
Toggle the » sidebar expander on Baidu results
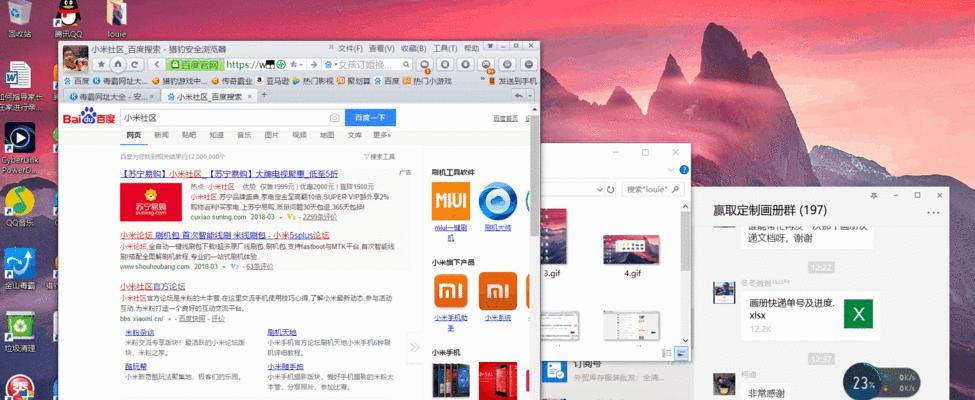pyautogui.click(x=415, y=348)
